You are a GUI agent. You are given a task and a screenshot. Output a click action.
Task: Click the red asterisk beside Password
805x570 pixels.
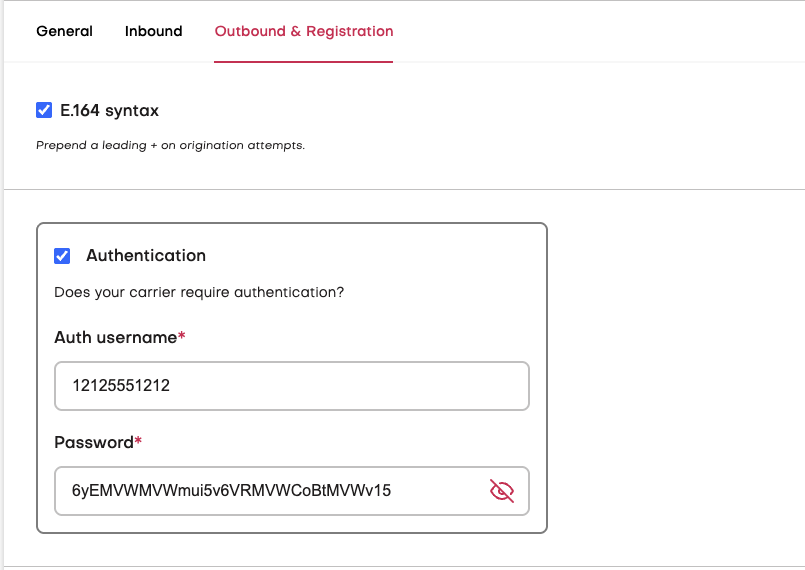tap(138, 441)
